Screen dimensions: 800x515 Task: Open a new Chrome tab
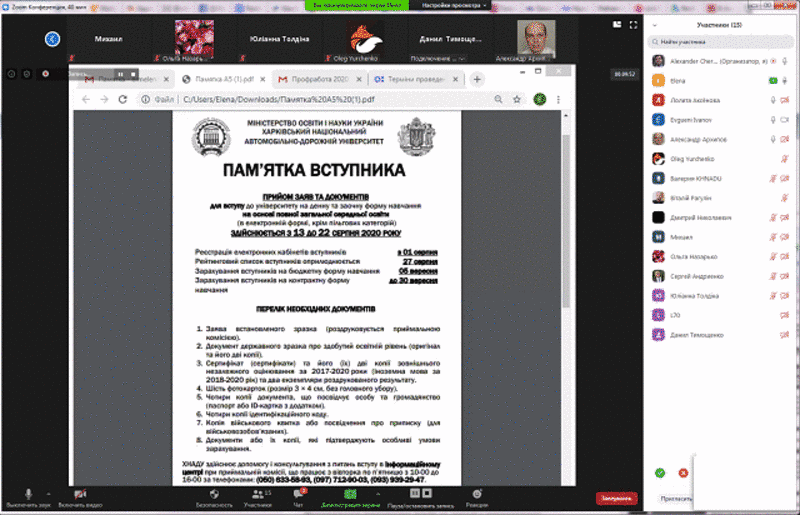tap(477, 79)
